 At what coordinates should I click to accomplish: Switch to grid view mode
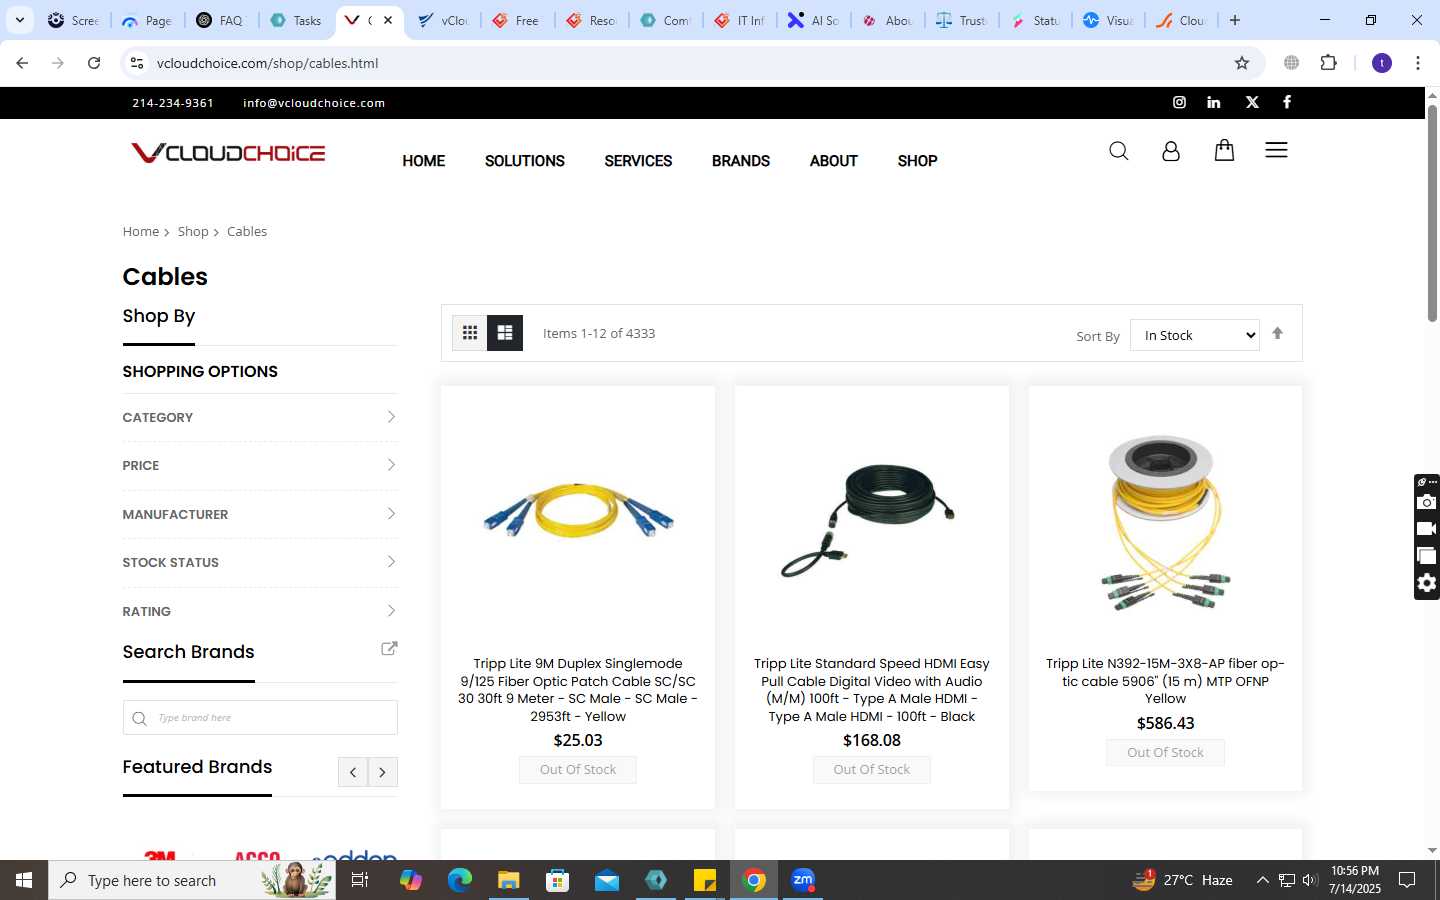coord(469,333)
